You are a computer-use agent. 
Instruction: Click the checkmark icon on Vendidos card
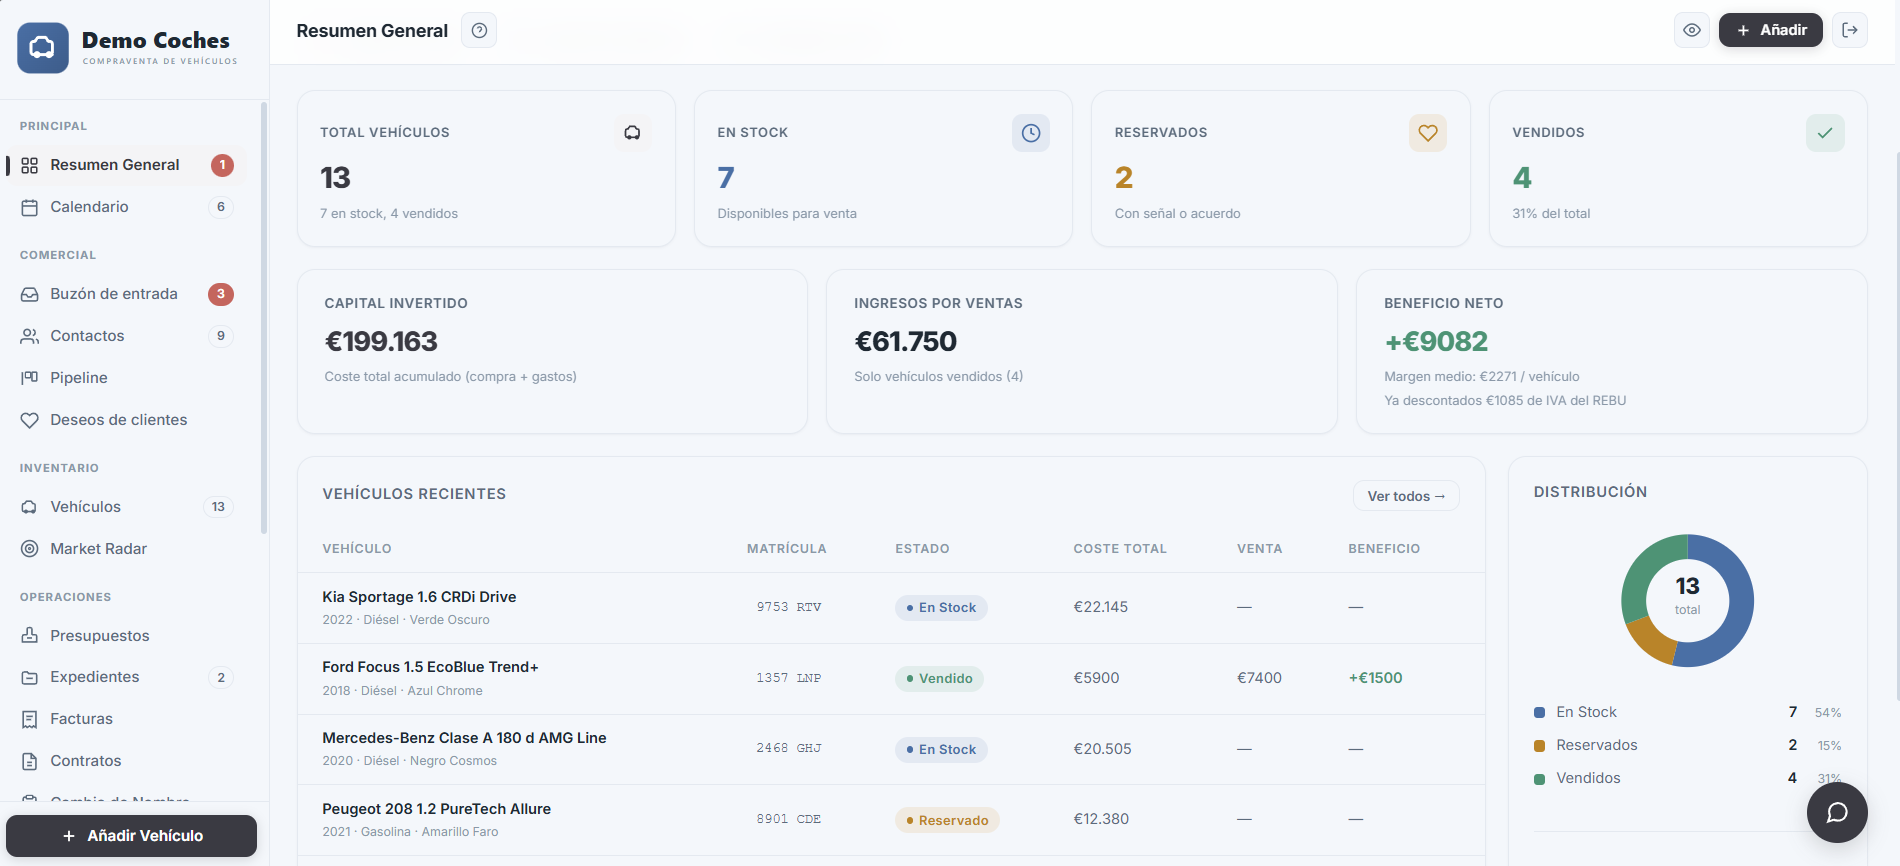(x=1825, y=133)
